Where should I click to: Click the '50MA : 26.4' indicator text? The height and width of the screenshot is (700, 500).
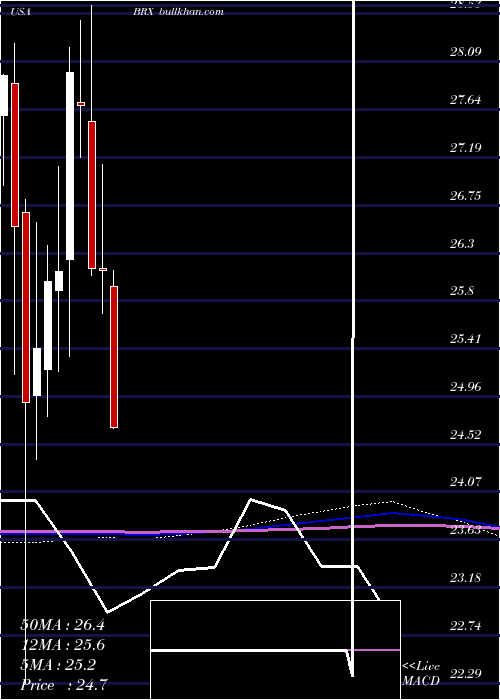[x=62, y=625]
